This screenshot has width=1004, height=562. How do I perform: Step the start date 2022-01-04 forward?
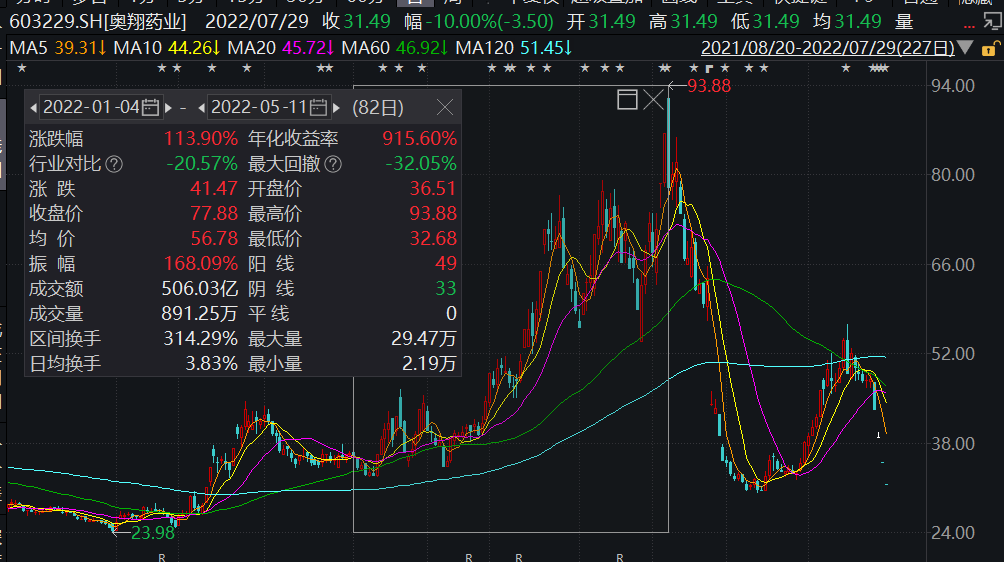click(x=168, y=108)
